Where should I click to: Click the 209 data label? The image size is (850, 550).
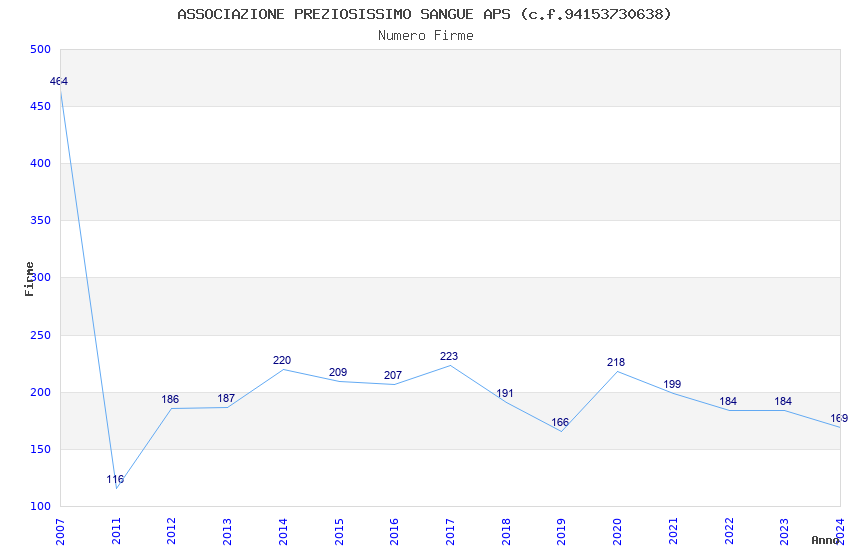338,372
